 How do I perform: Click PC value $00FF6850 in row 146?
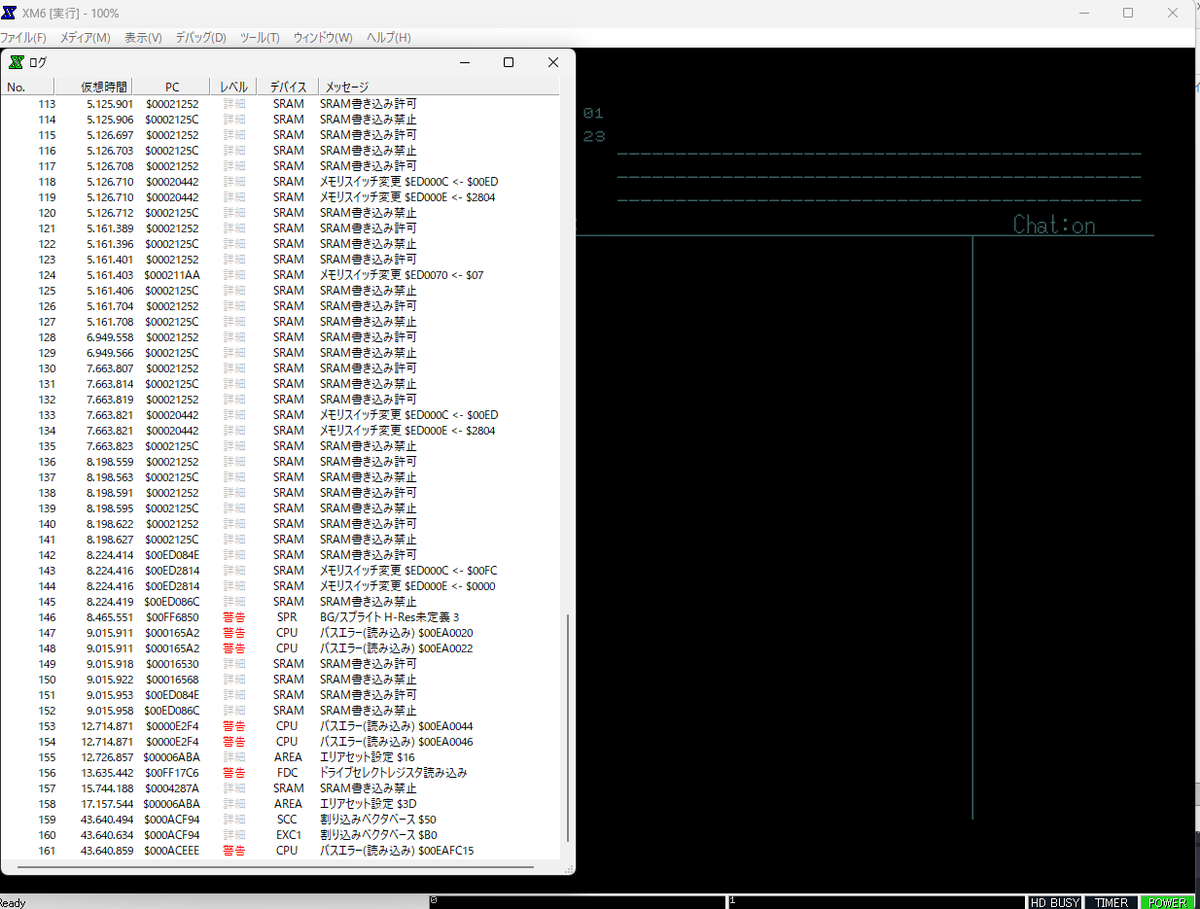point(172,617)
